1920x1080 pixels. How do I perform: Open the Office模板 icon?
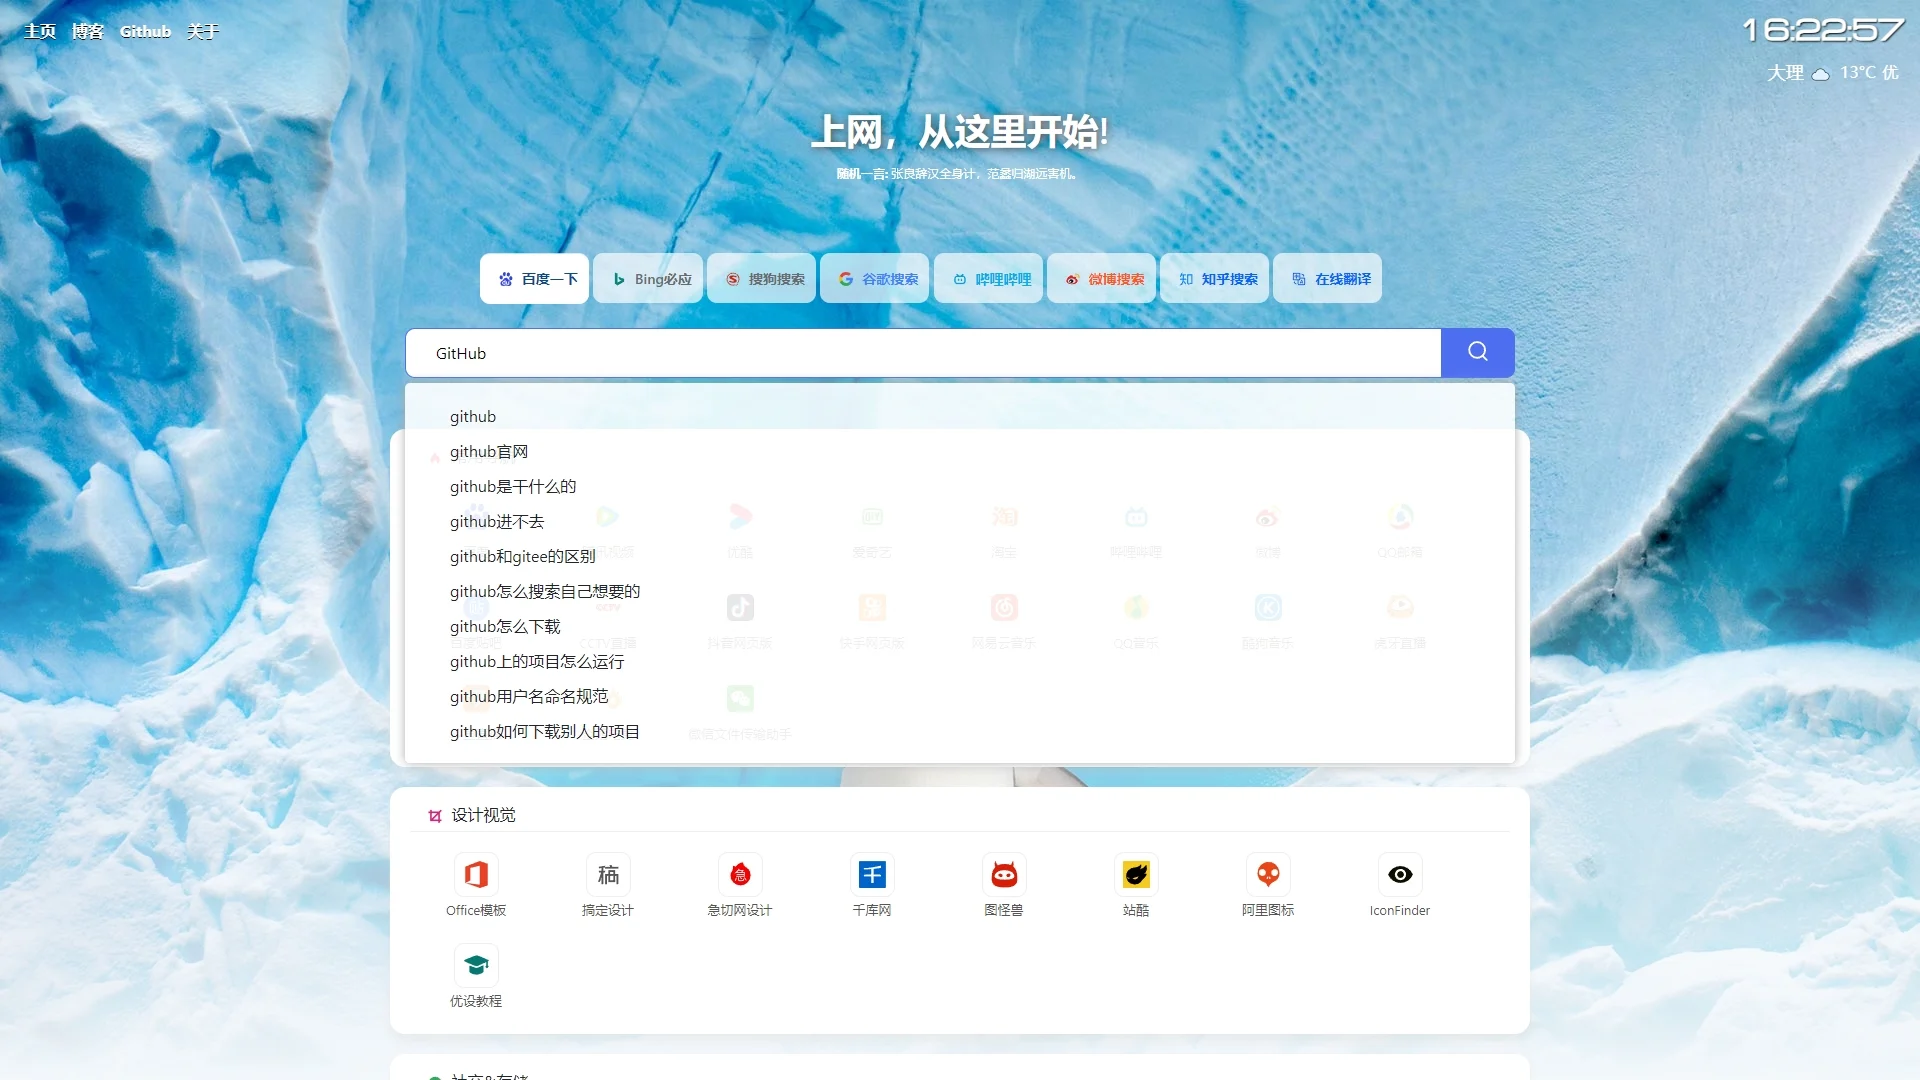[x=476, y=874]
